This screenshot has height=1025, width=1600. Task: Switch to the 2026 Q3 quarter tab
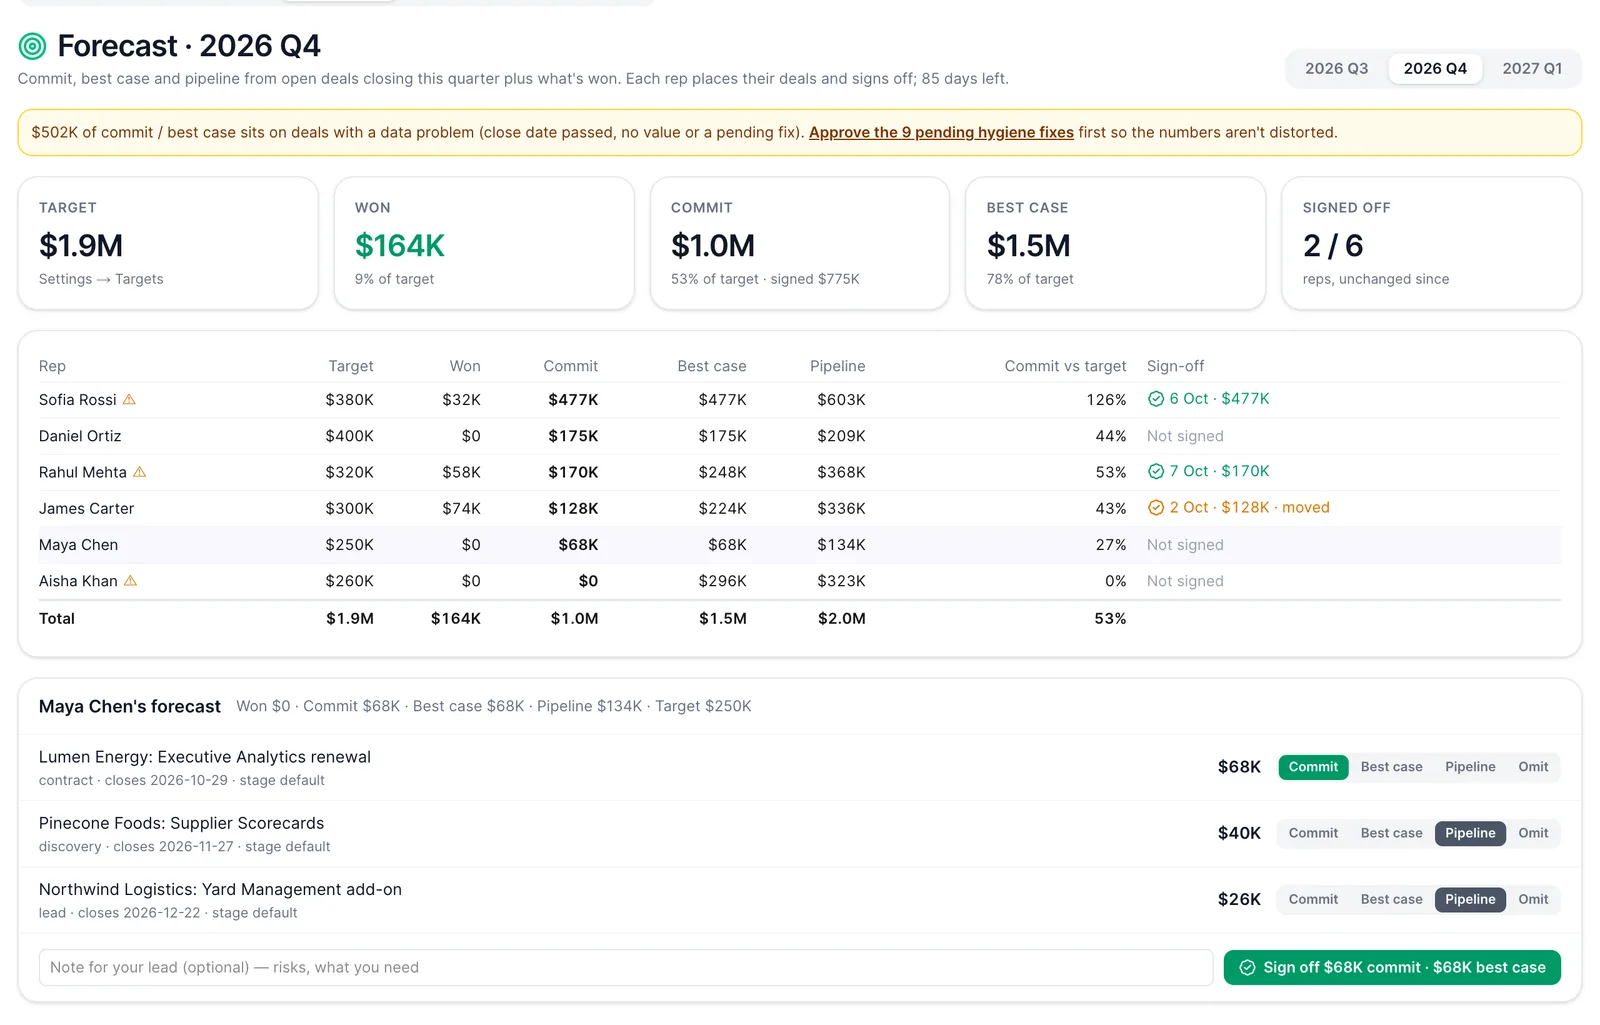[1336, 68]
